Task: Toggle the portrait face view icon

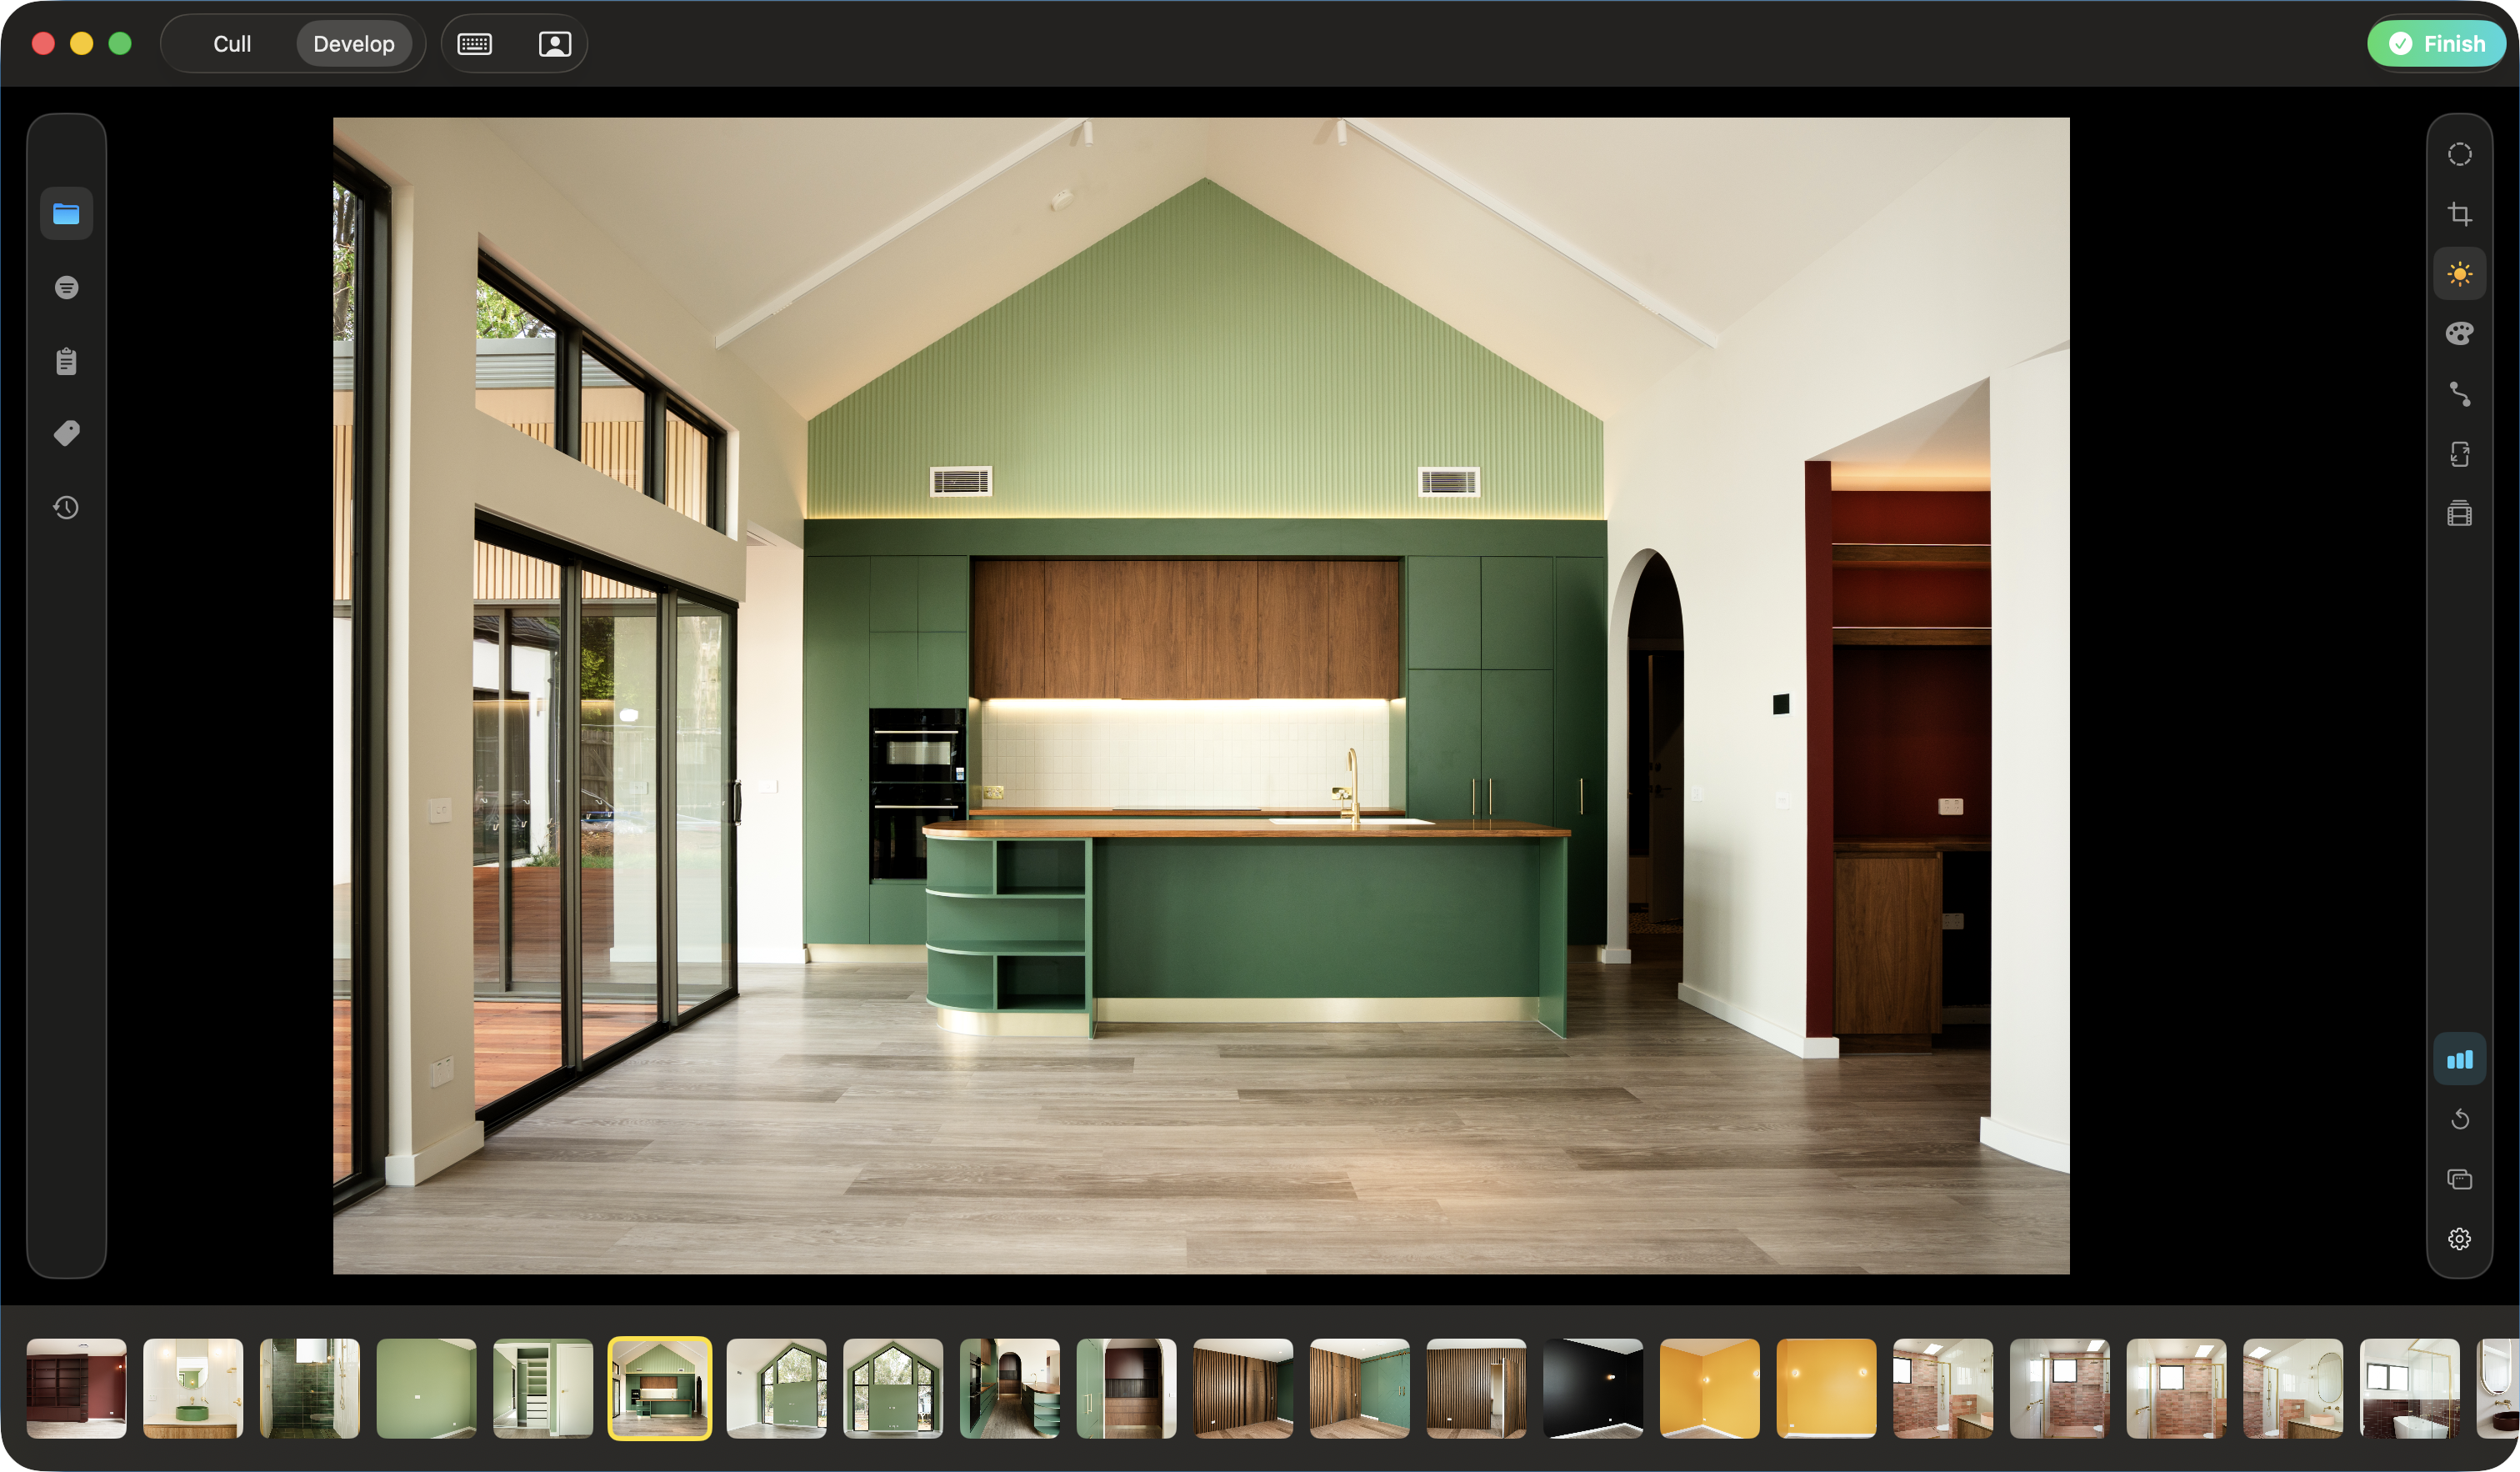Action: pos(554,44)
